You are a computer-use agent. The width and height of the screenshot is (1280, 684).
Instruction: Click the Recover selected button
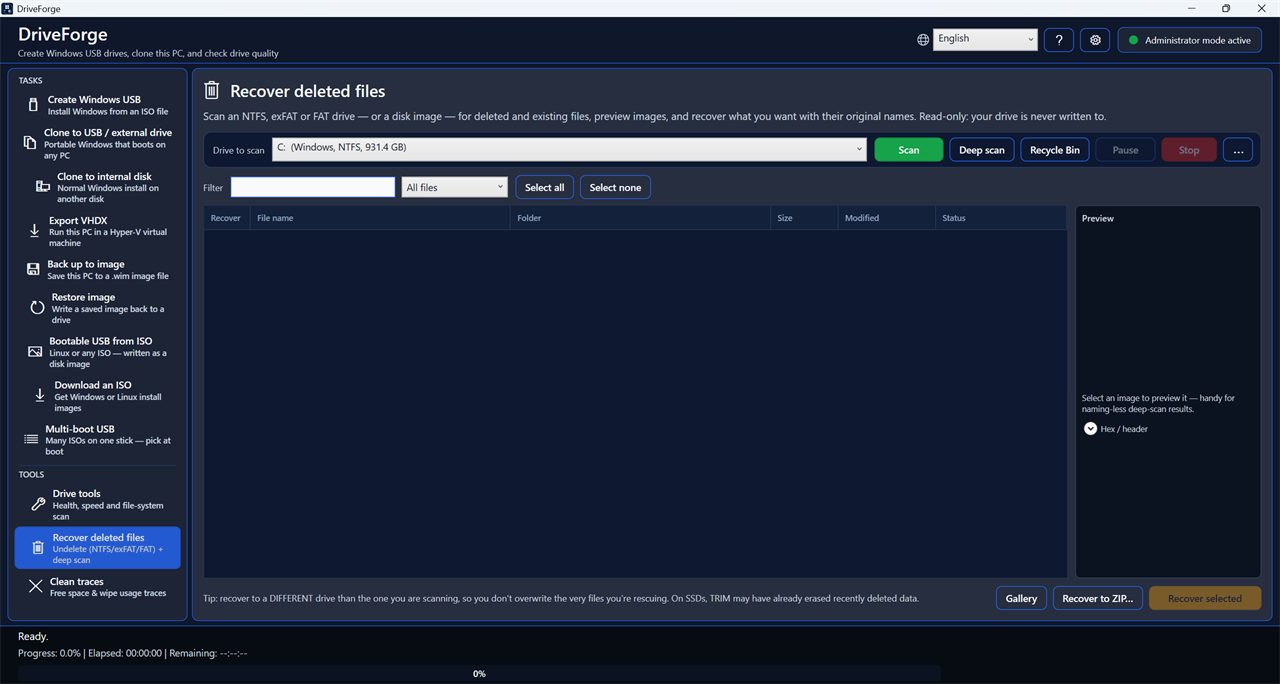(1205, 598)
